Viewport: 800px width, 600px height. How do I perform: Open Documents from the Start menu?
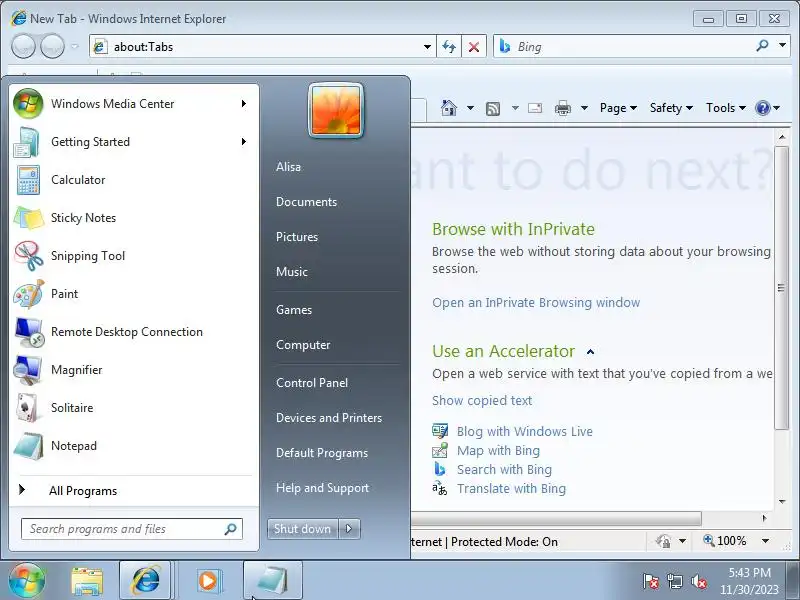(306, 202)
